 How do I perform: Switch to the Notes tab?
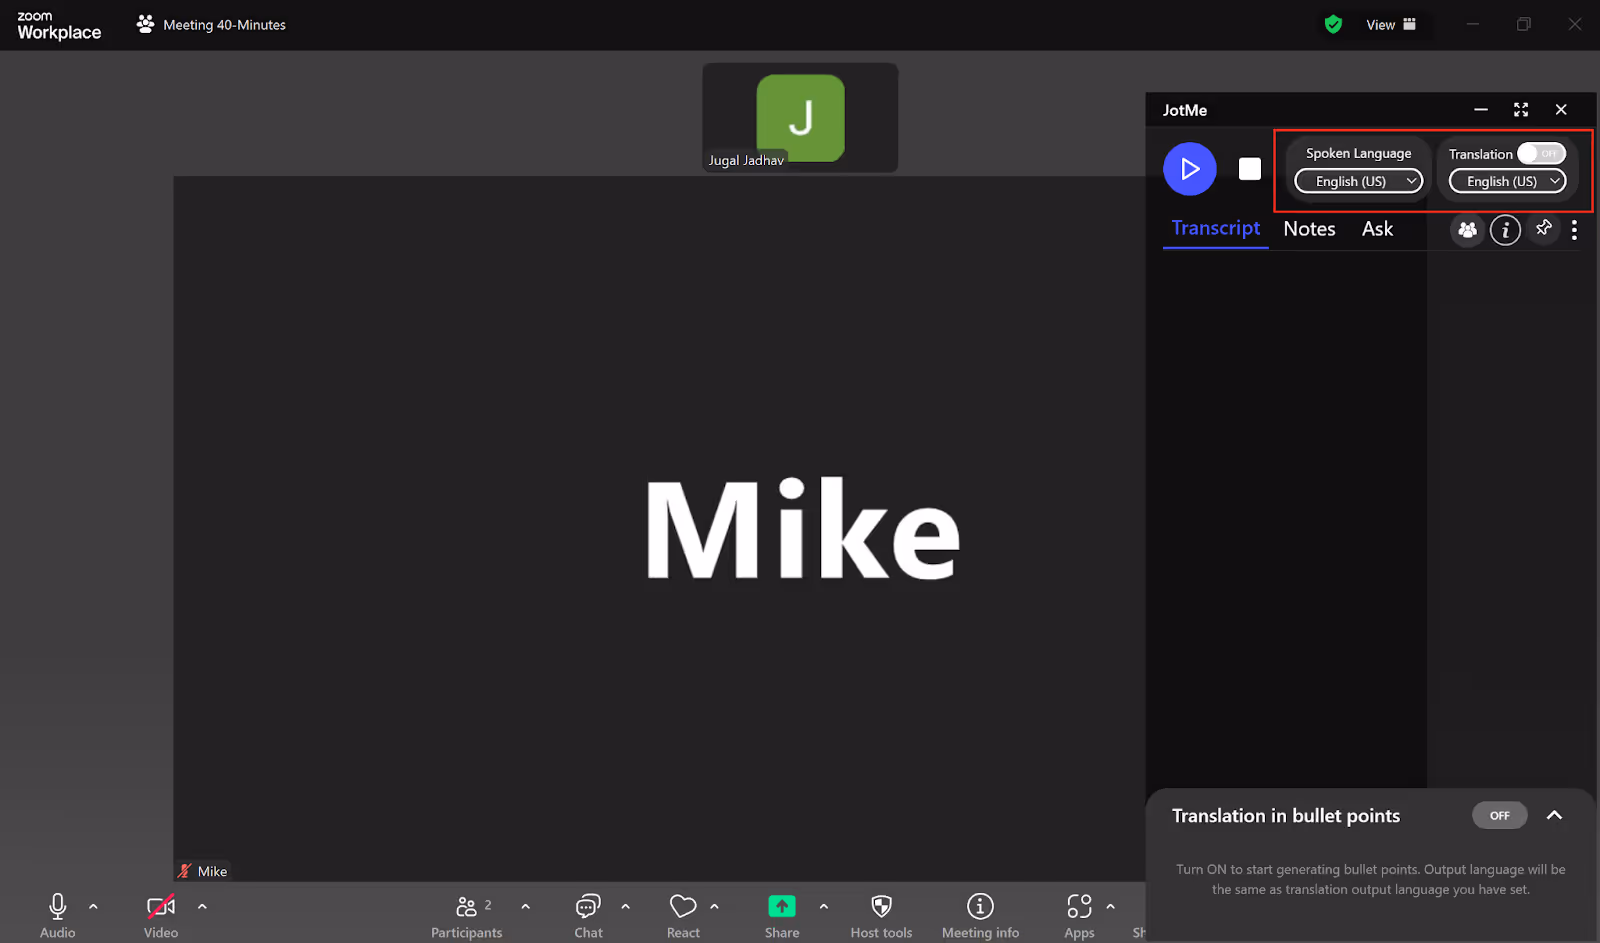coord(1309,229)
